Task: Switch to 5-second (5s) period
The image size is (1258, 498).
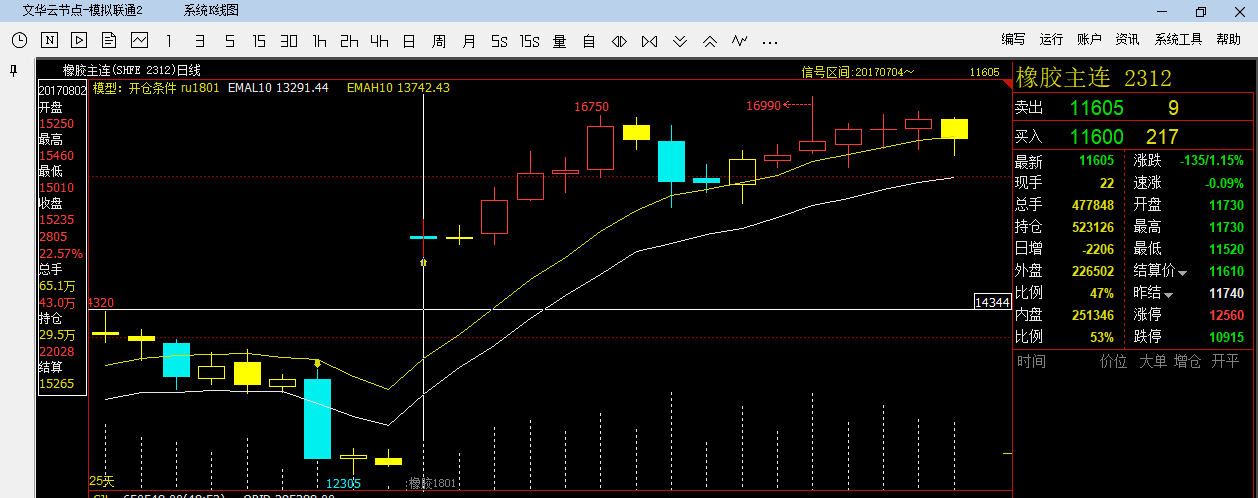Action: (x=499, y=41)
